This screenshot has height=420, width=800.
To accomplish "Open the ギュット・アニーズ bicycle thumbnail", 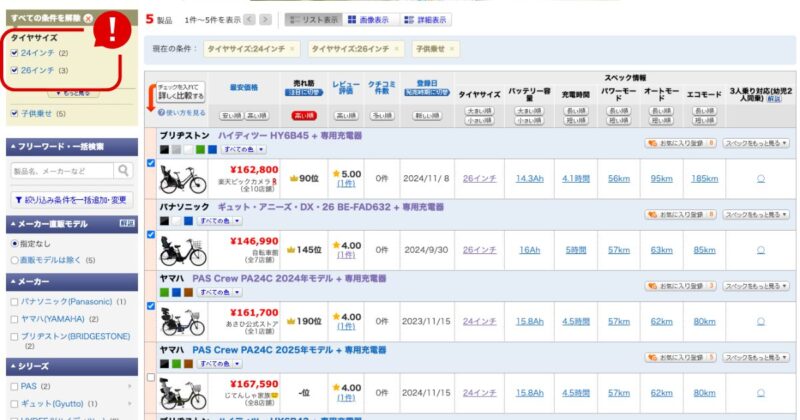I will coord(183,250).
